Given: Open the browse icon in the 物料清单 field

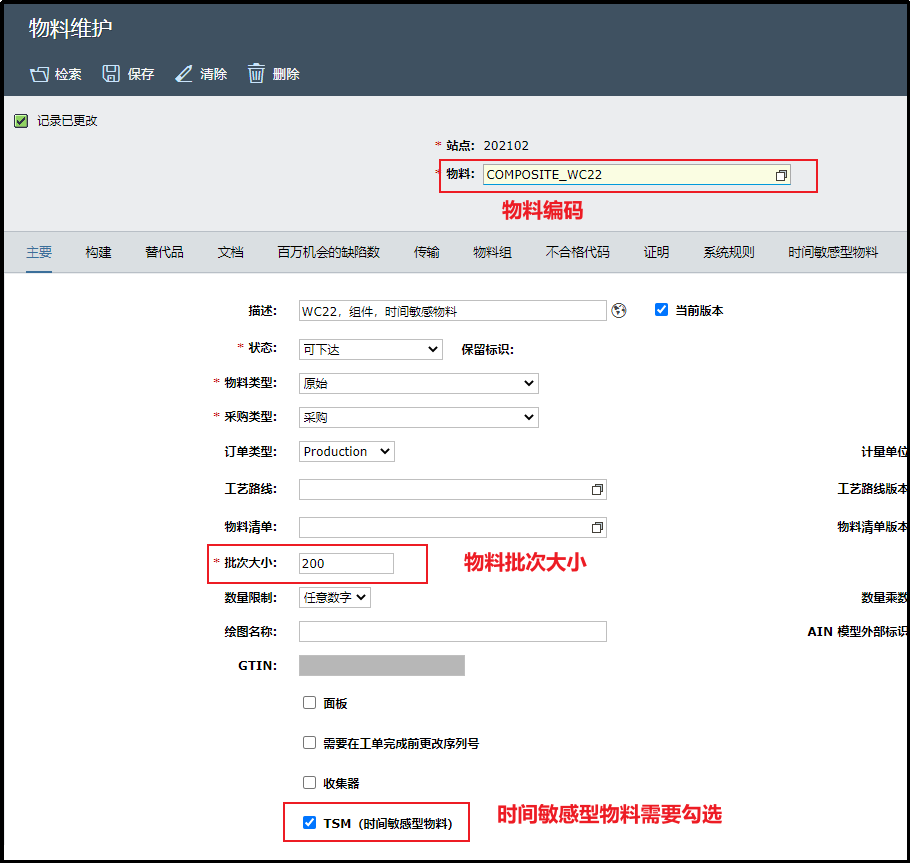Looking at the screenshot, I should (x=597, y=528).
